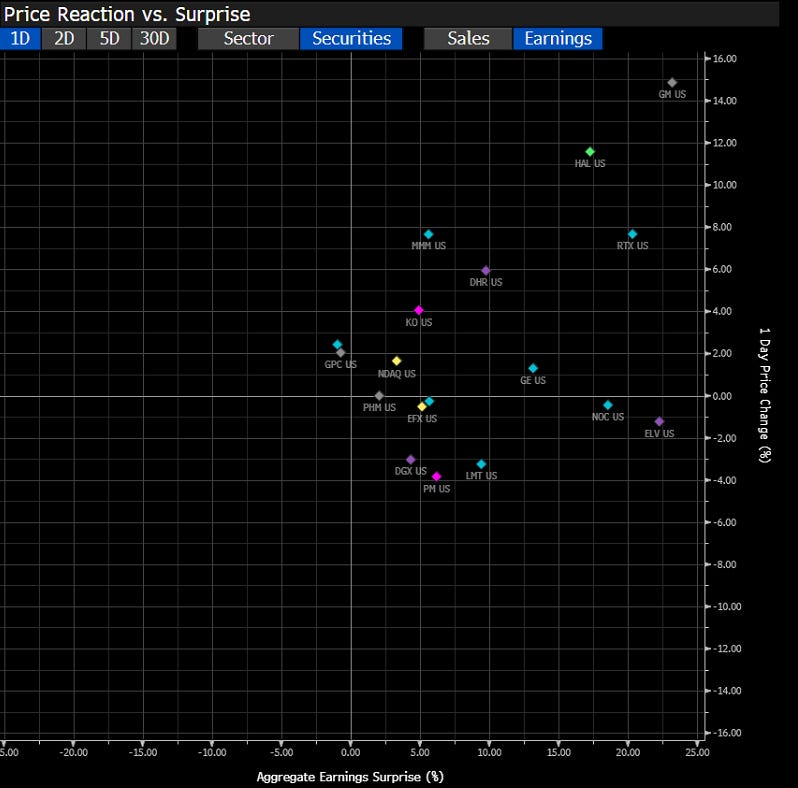Screen dimensions: 798x788
Task: Click the RTX US ticker label
Action: (x=632, y=245)
